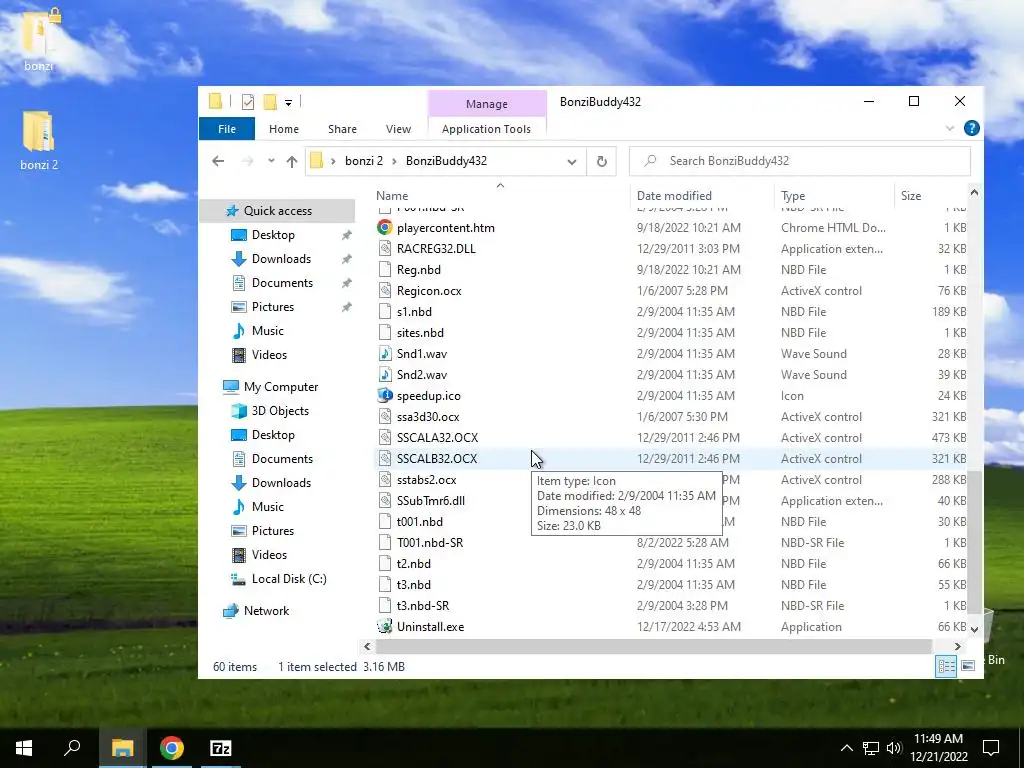1024x768 pixels.
Task: Open Explorer help icon
Action: pos(971,128)
